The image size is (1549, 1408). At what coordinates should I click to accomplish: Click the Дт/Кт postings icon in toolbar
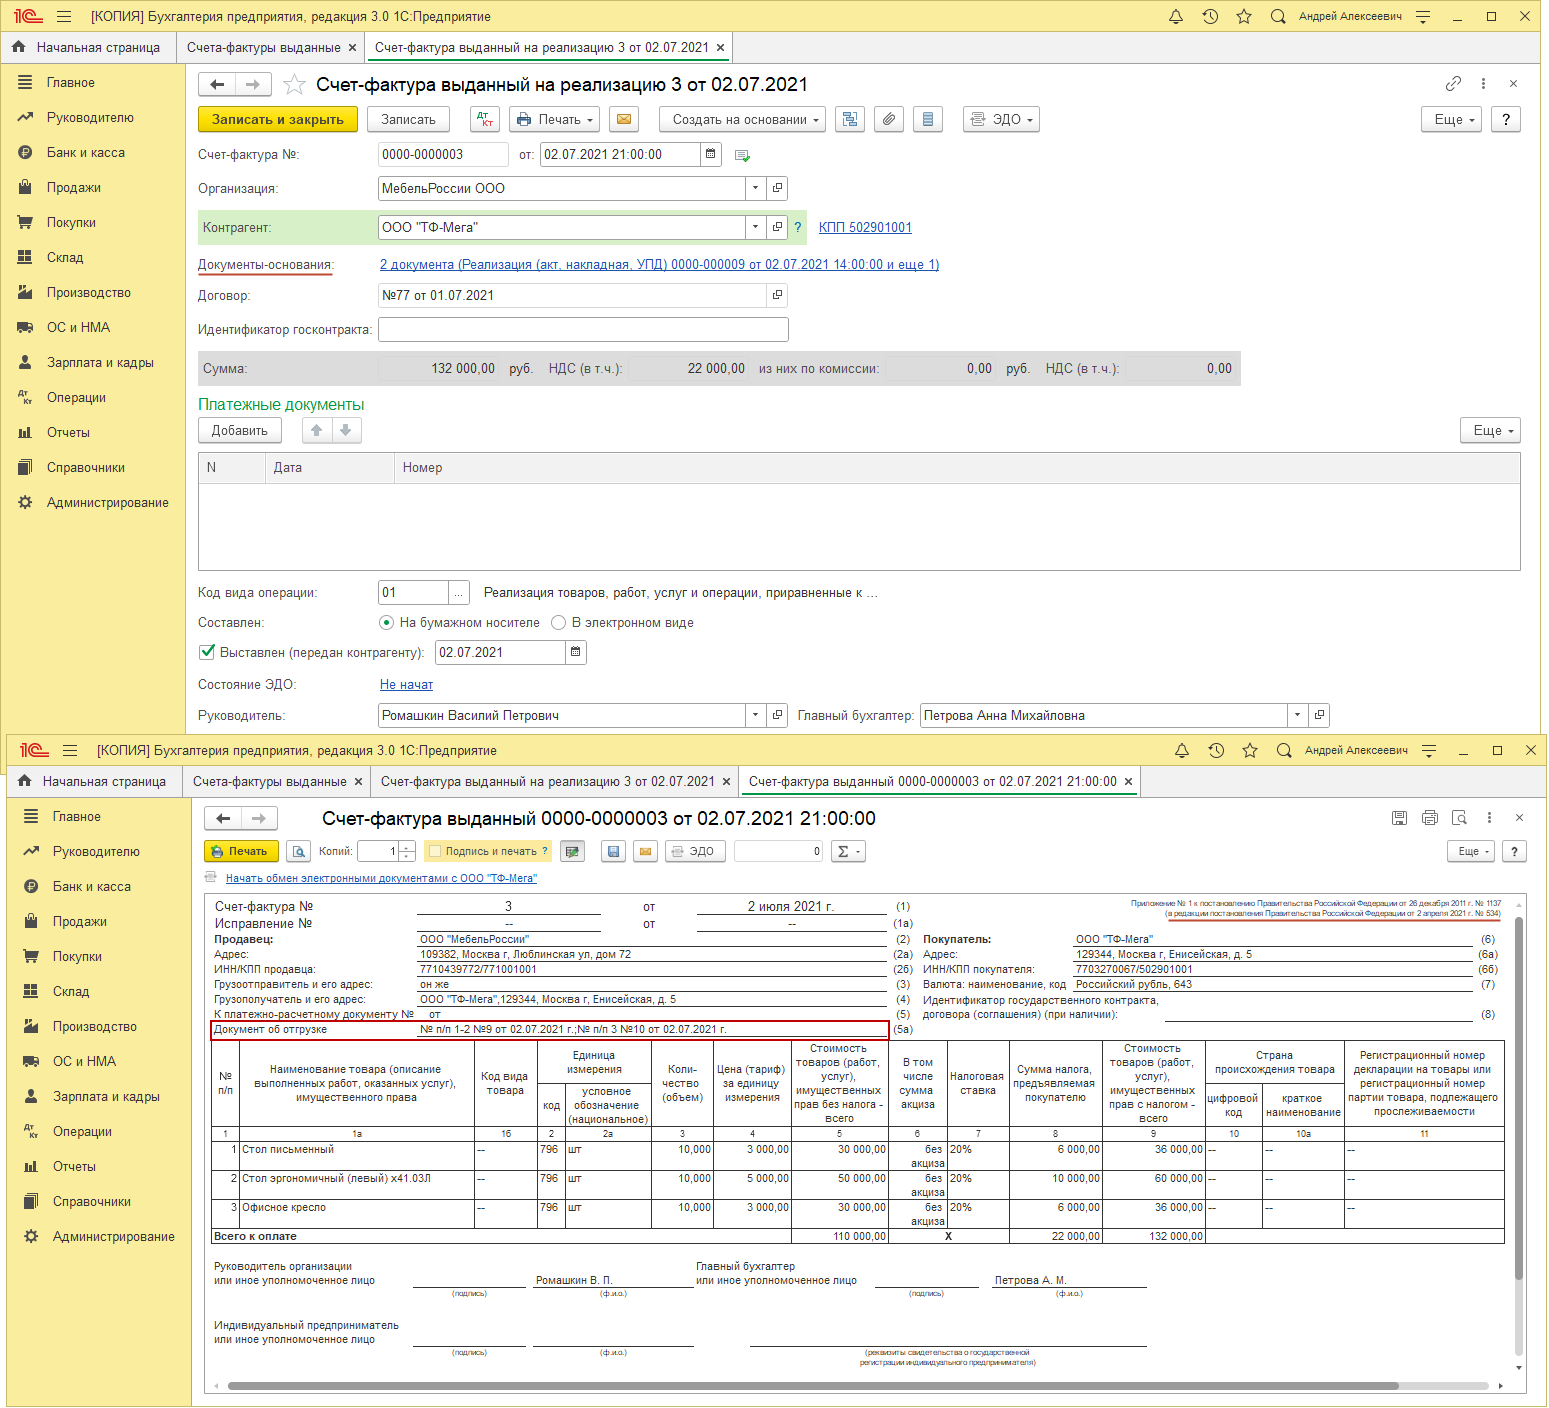click(485, 119)
